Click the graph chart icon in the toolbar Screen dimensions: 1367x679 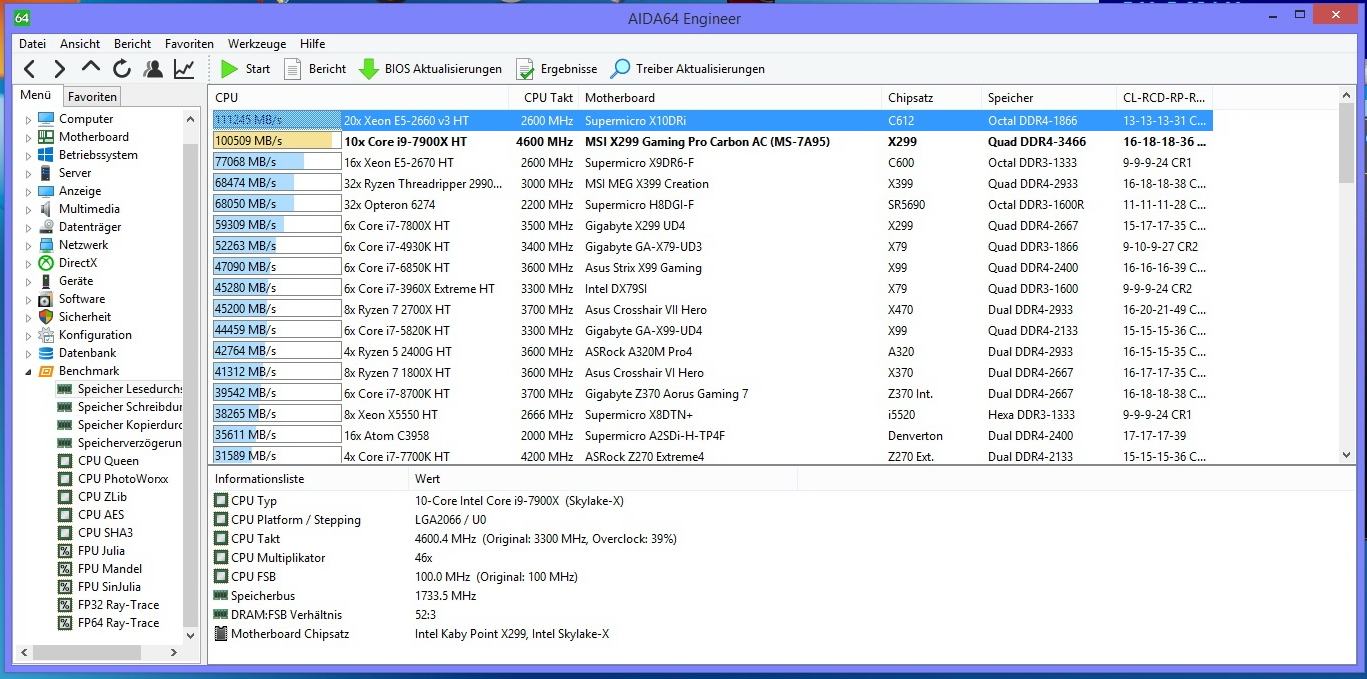pyautogui.click(x=184, y=69)
